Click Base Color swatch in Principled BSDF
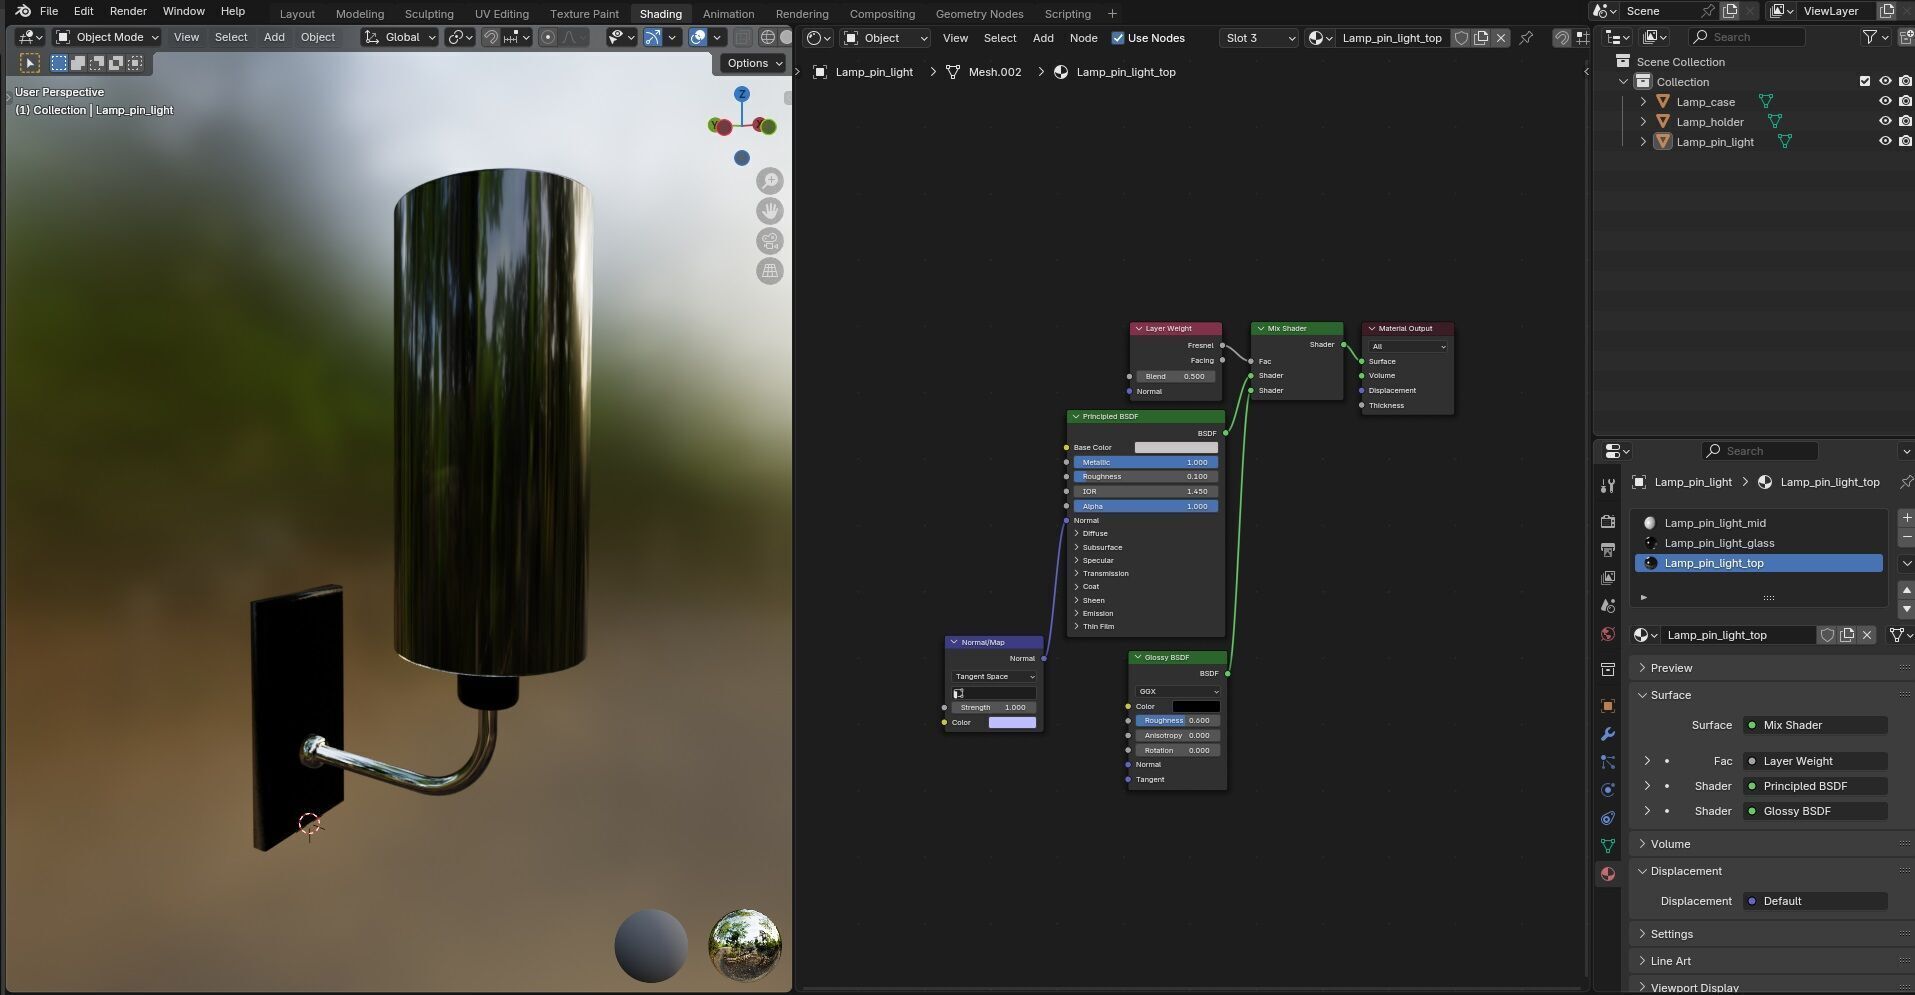 [1176, 447]
